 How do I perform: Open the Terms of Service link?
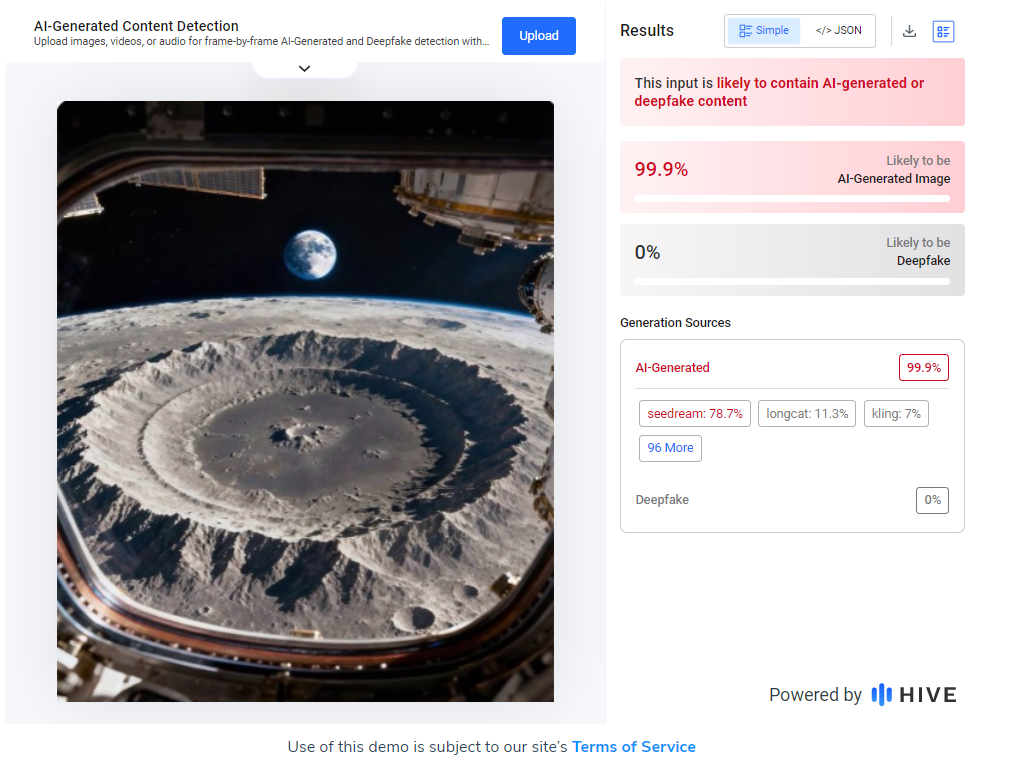pyautogui.click(x=633, y=746)
